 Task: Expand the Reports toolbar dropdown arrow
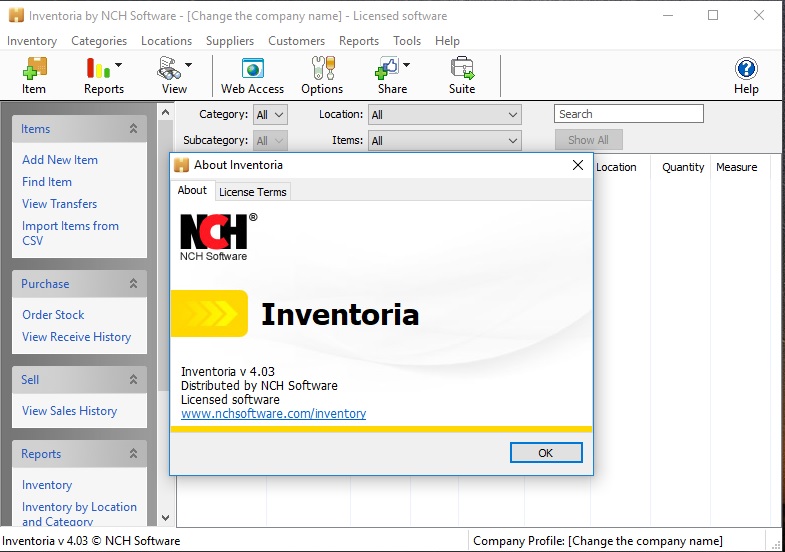click(x=119, y=65)
